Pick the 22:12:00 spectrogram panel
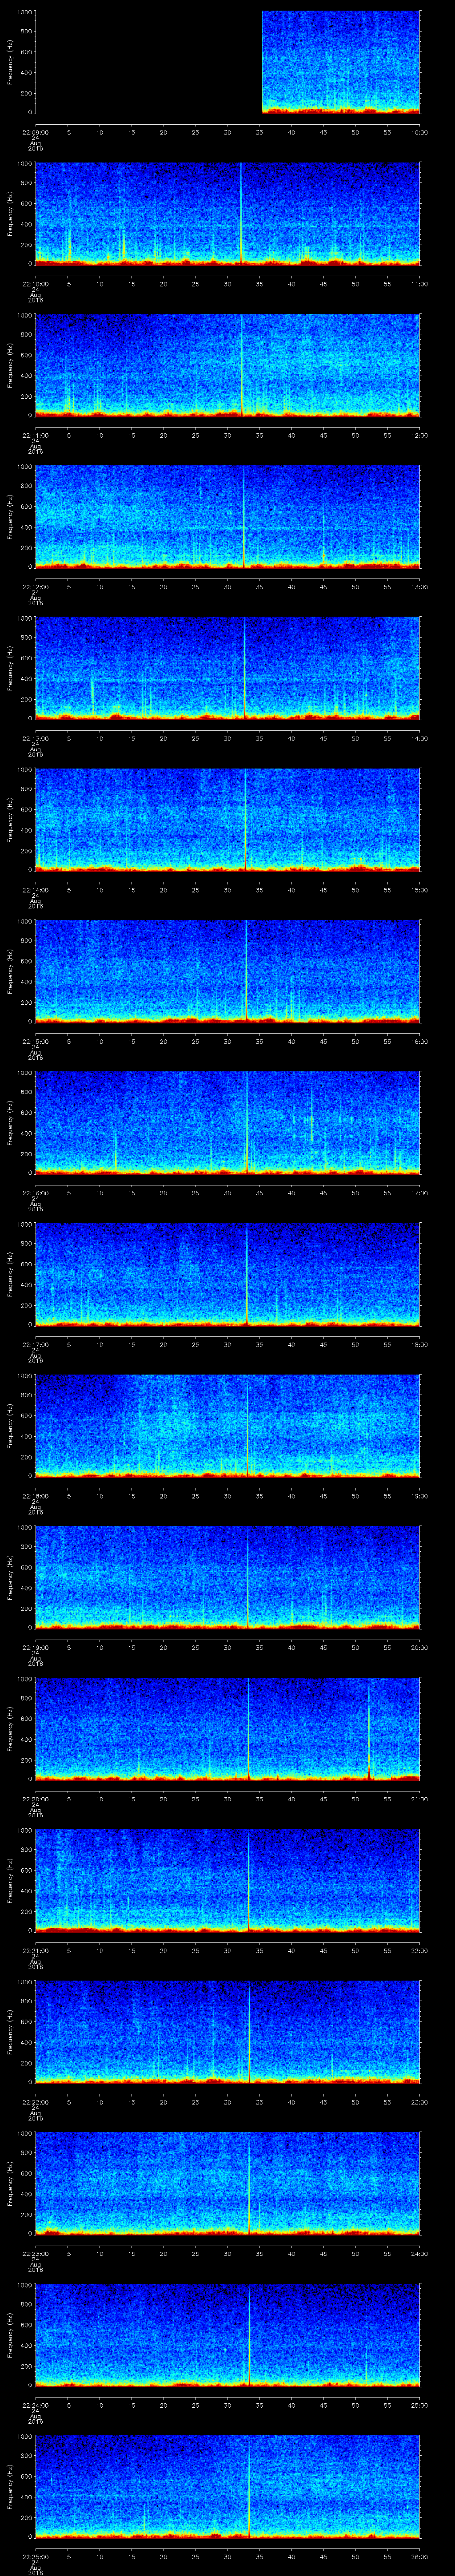 [x=228, y=517]
